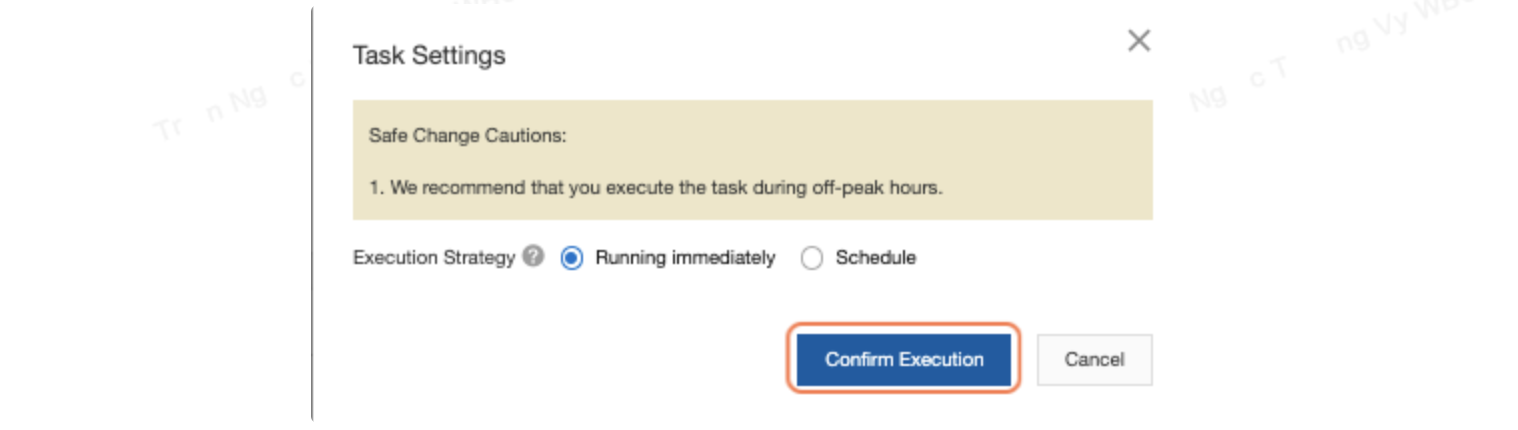The width and height of the screenshot is (1518, 430).
Task: Cancel the task settings
Action: pos(1094,360)
